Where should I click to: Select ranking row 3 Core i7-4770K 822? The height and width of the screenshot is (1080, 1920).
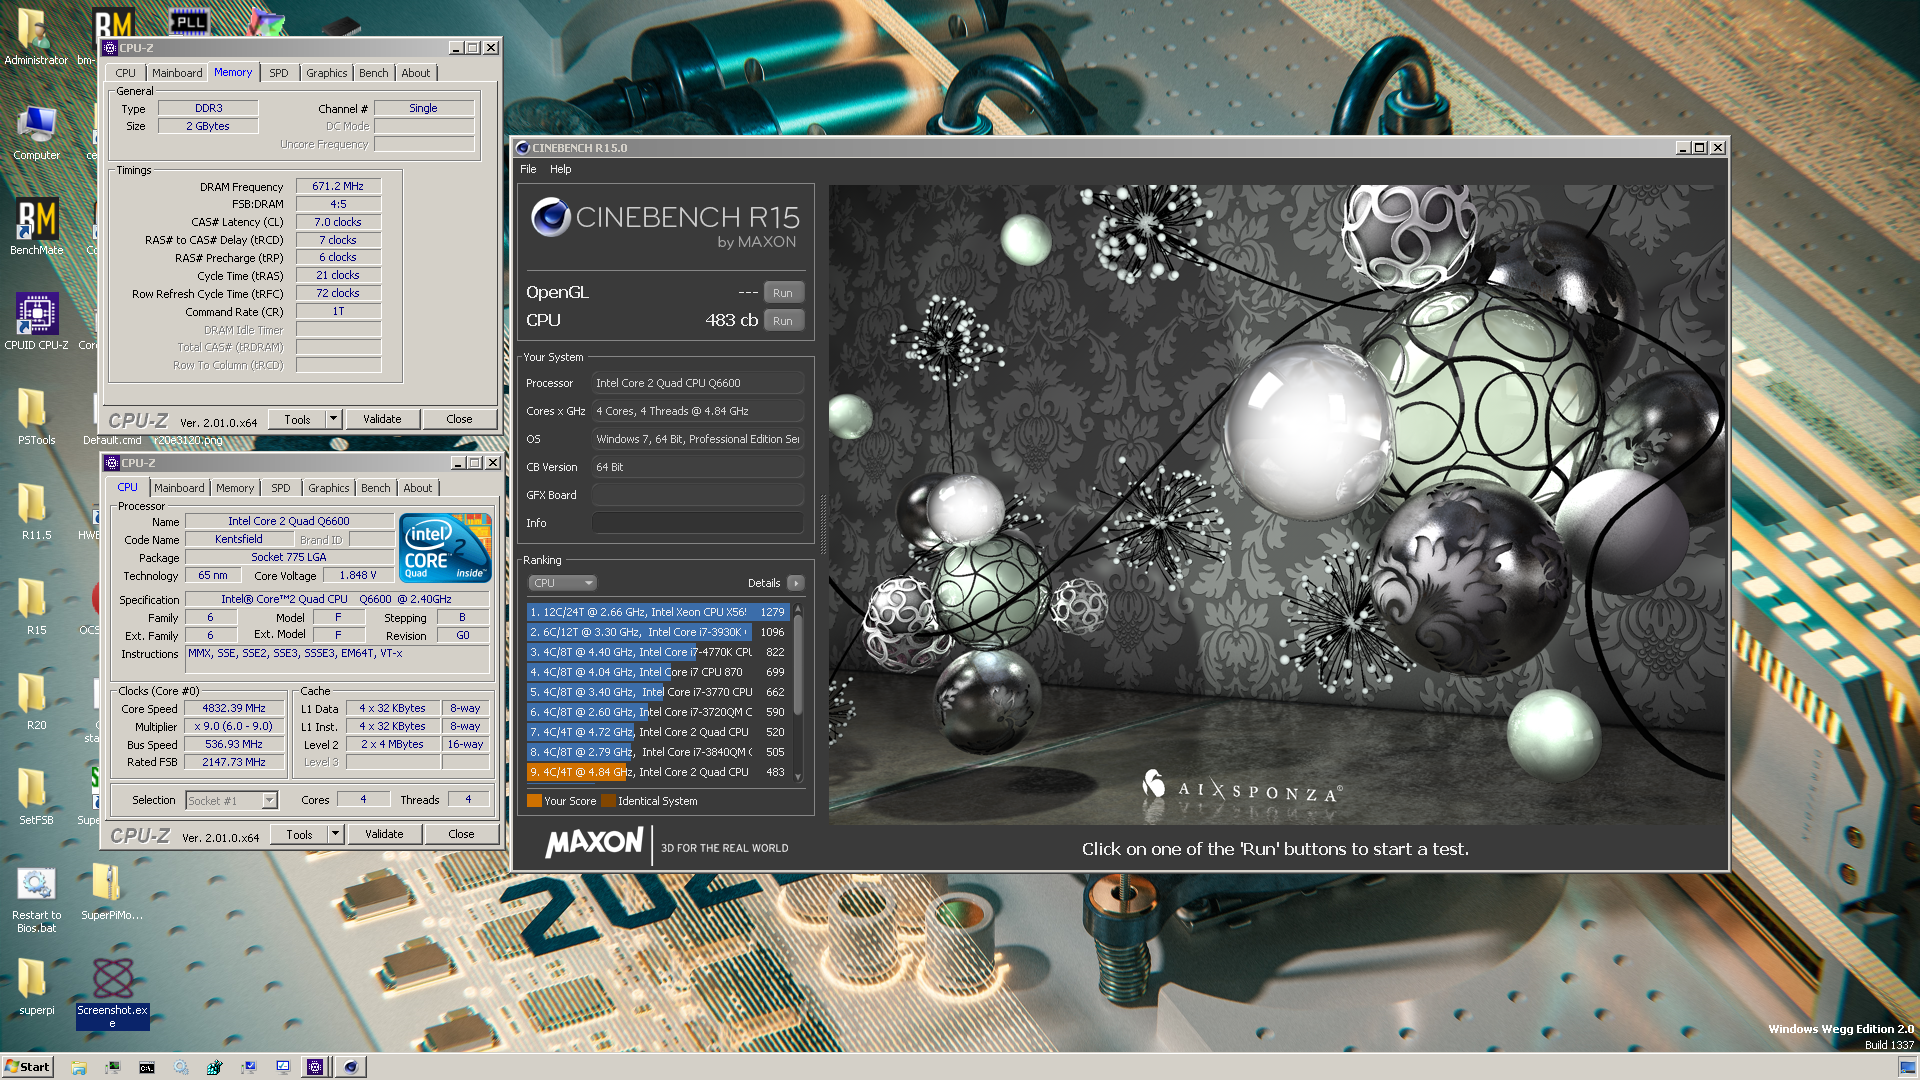pyautogui.click(x=658, y=652)
